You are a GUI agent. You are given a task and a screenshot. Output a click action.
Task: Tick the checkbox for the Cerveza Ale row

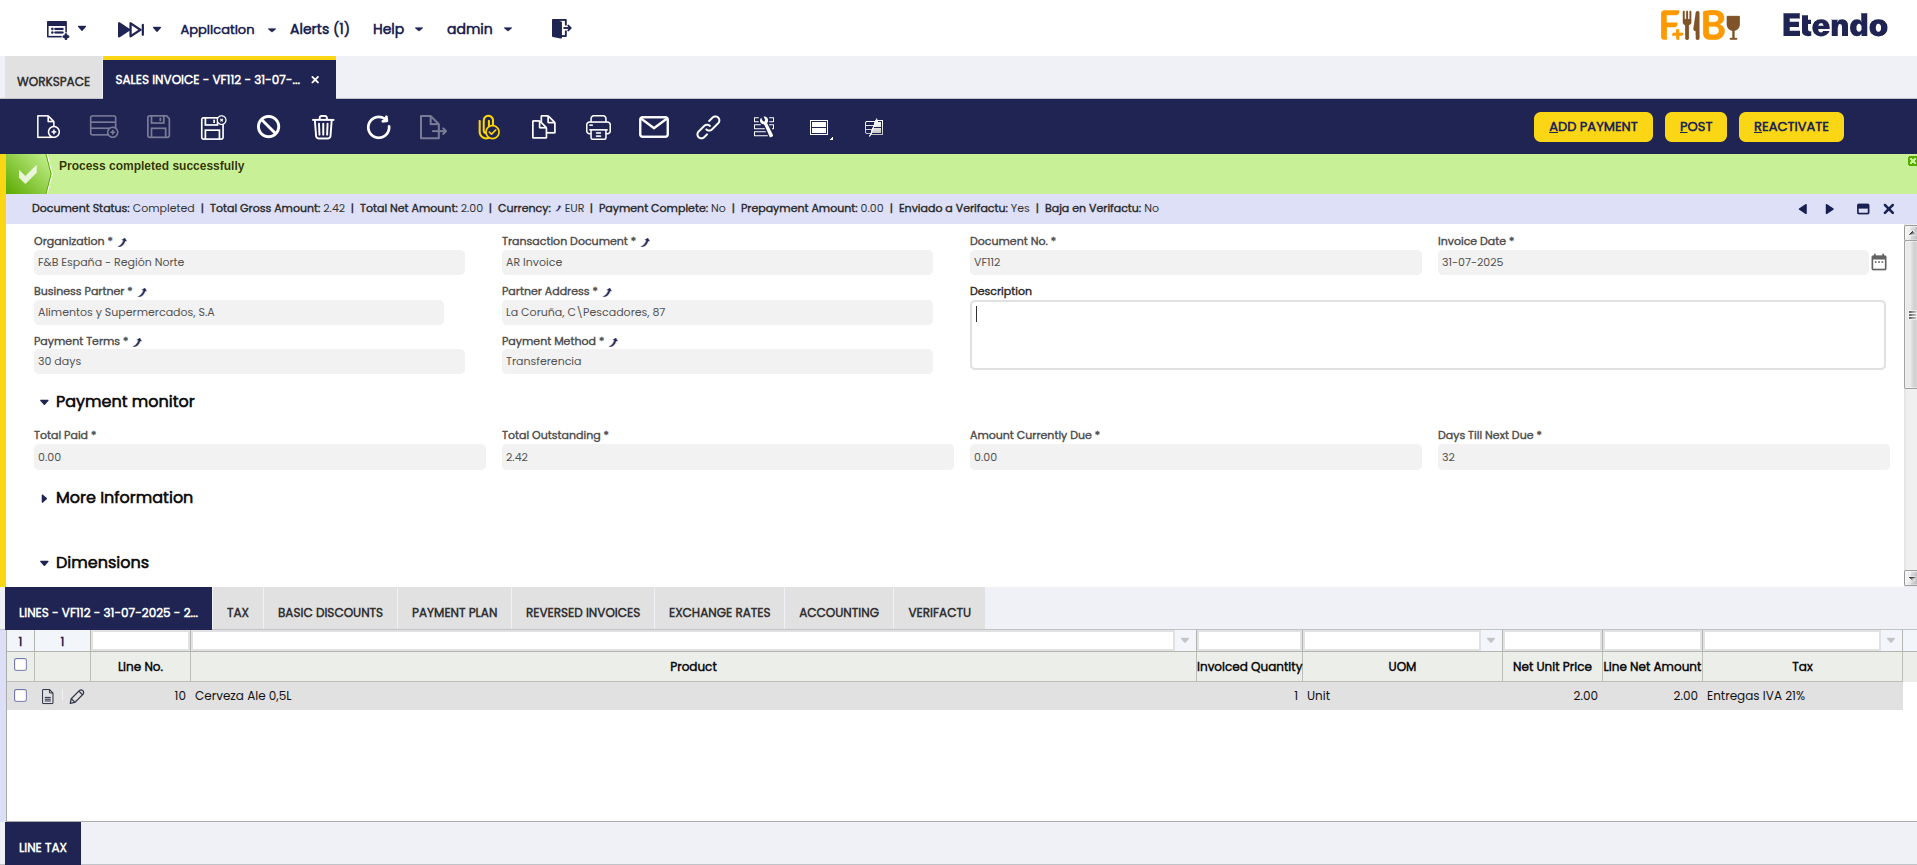tap(20, 695)
